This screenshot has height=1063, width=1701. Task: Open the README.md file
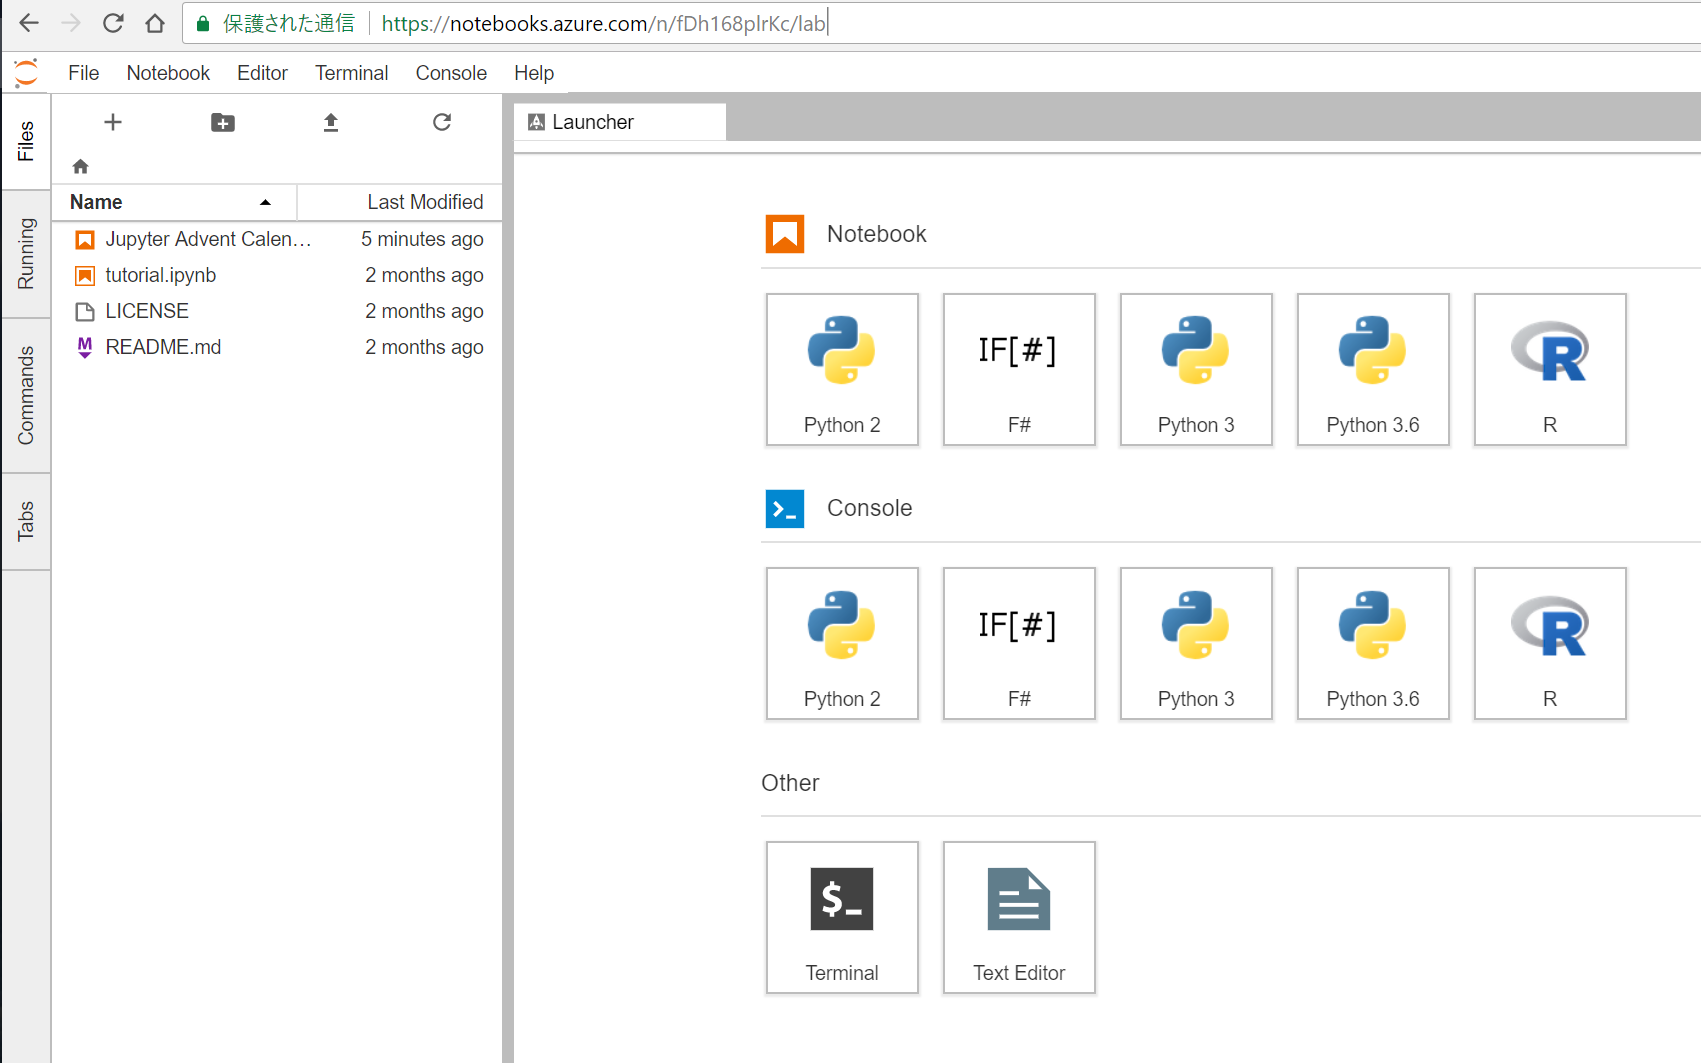163,347
